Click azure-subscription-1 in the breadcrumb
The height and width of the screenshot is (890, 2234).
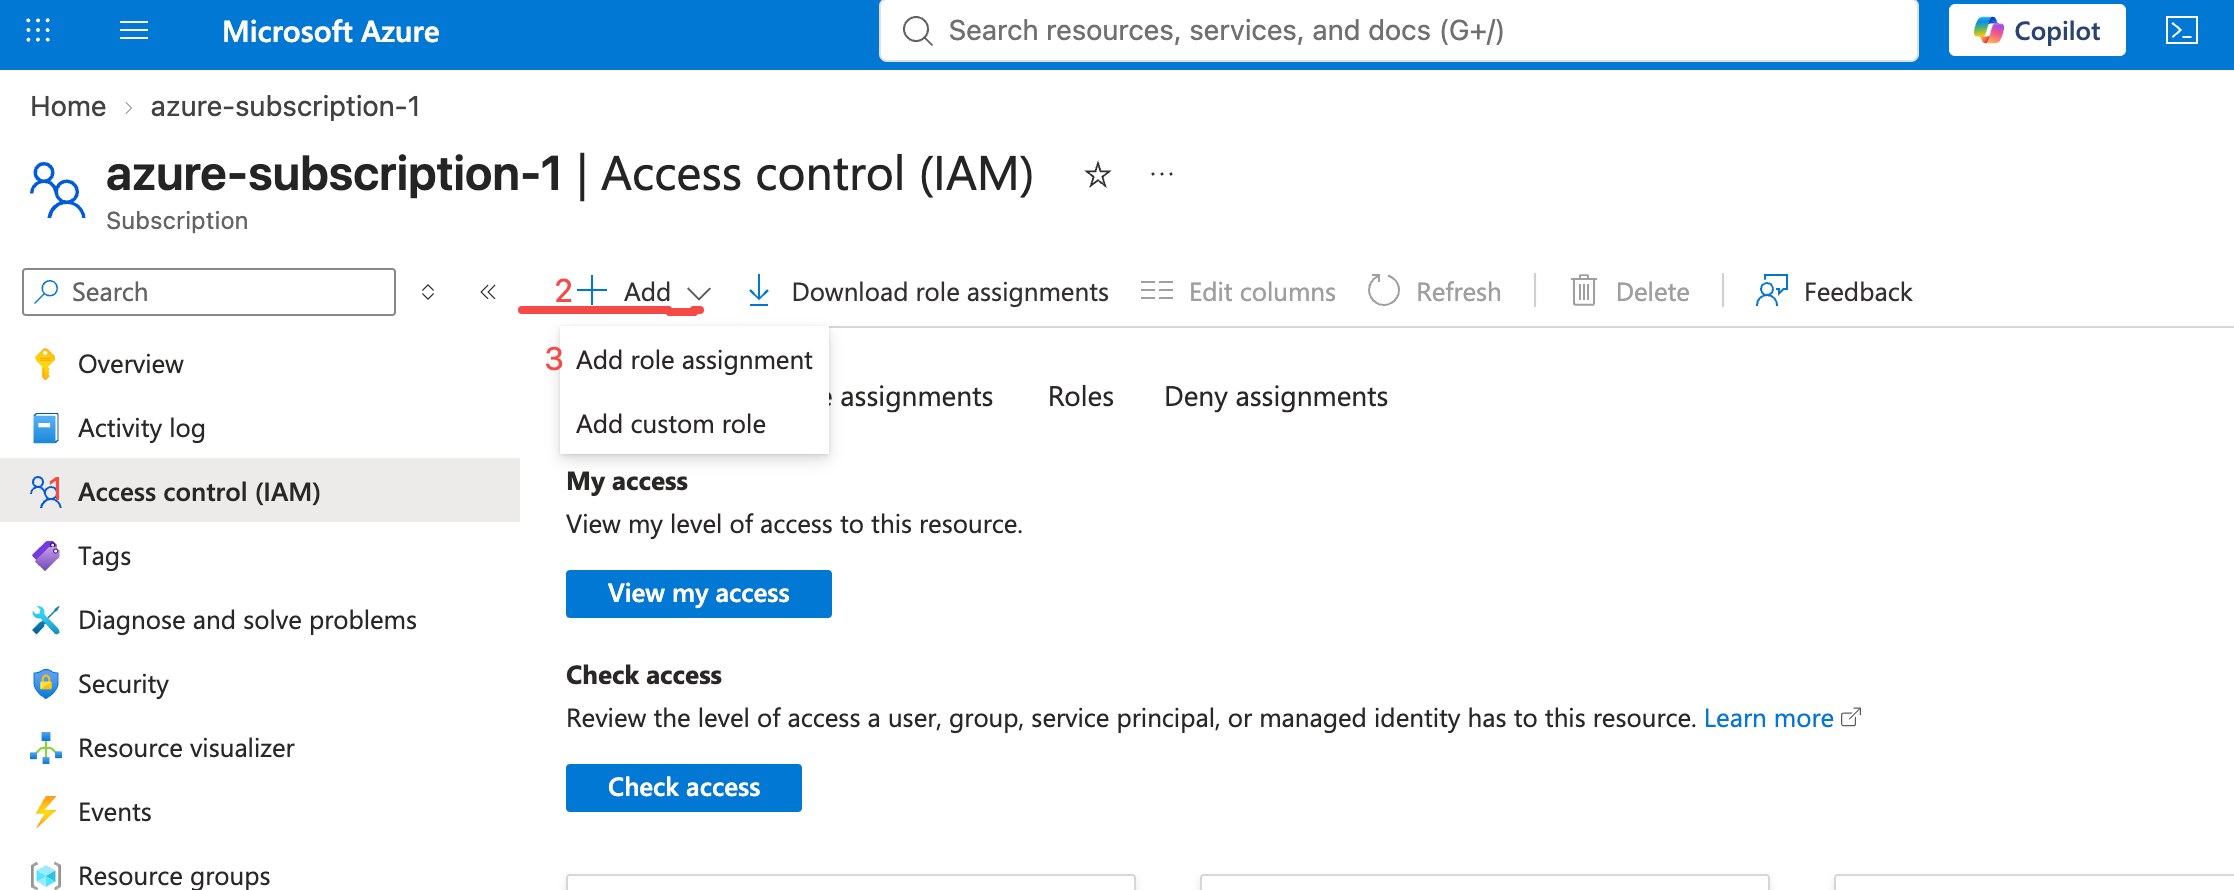coord(285,106)
